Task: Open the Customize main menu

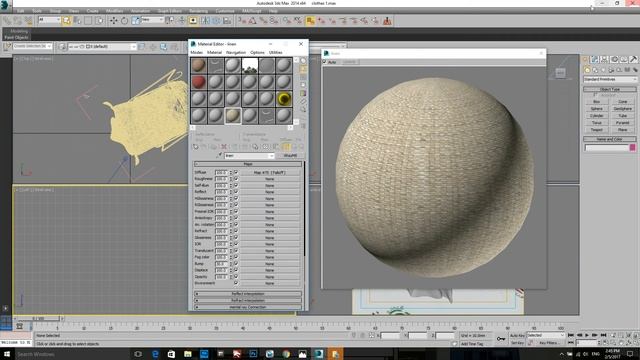Action: [225, 11]
